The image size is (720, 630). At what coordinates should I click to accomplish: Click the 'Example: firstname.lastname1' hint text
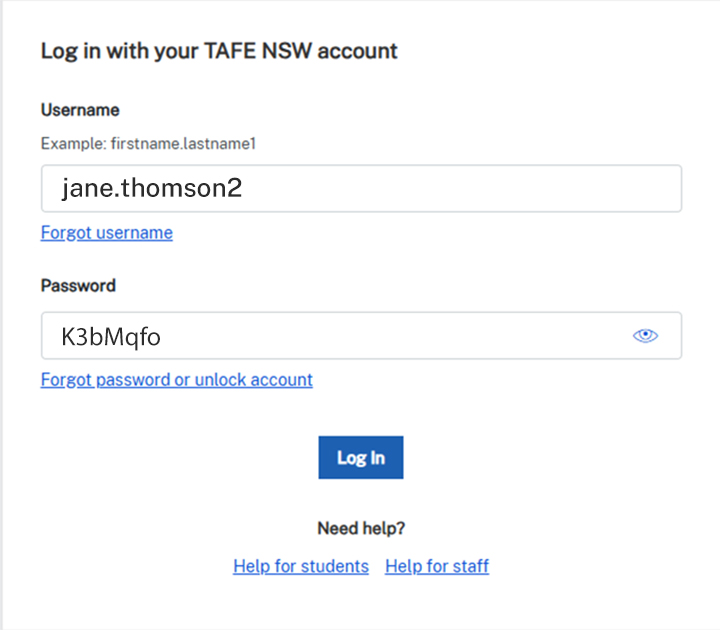pyautogui.click(x=148, y=144)
